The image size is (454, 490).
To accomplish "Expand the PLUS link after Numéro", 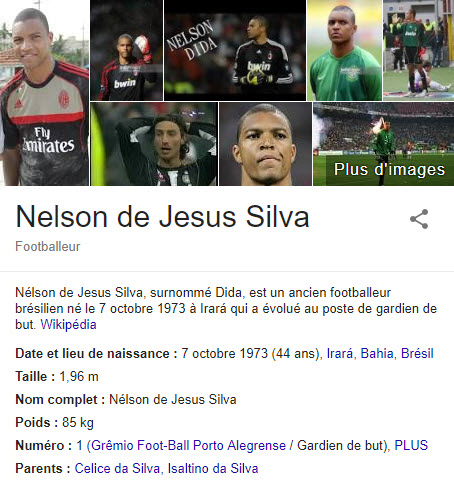I will (411, 445).
